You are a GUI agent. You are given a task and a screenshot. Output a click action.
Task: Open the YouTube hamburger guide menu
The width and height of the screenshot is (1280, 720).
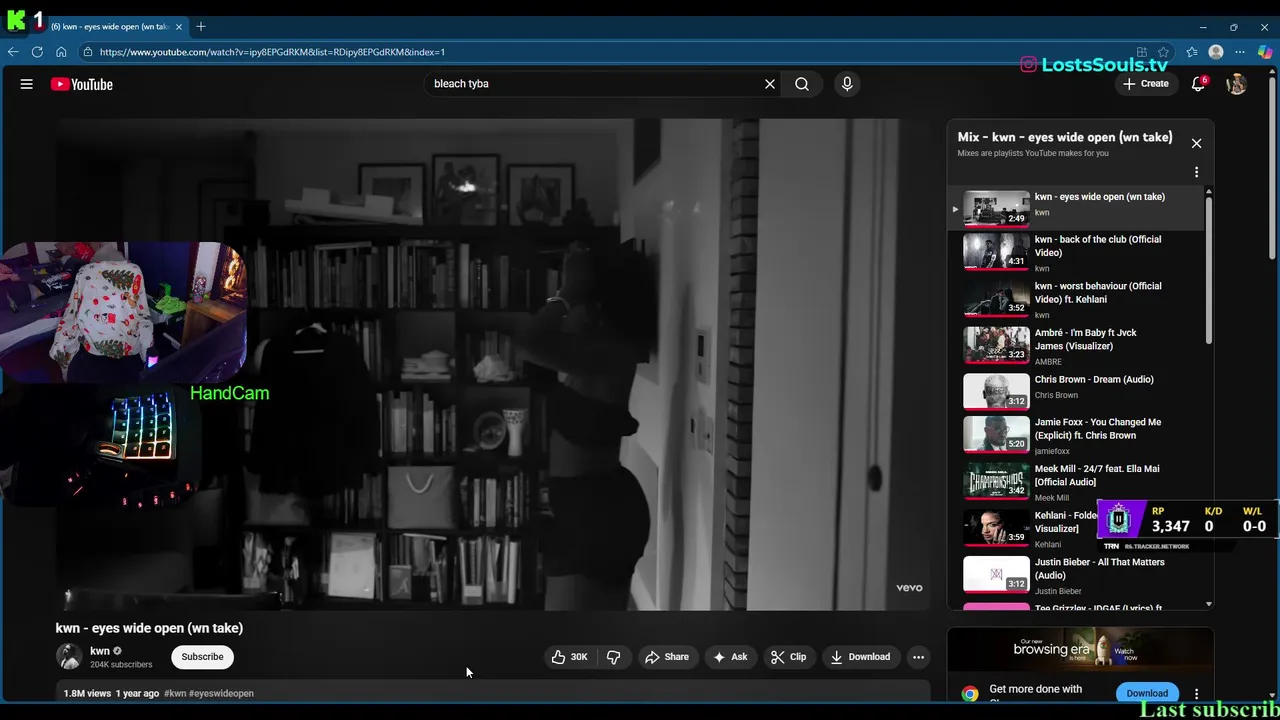click(27, 84)
